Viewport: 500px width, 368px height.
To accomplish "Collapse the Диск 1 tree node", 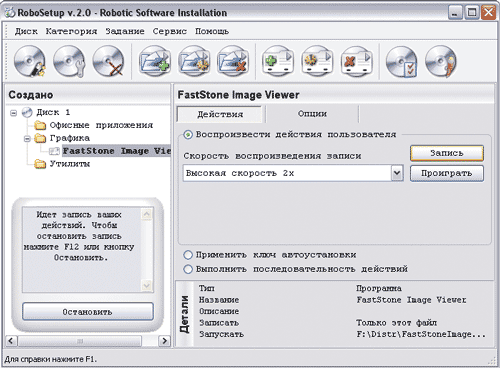I will pyautogui.click(x=13, y=113).
